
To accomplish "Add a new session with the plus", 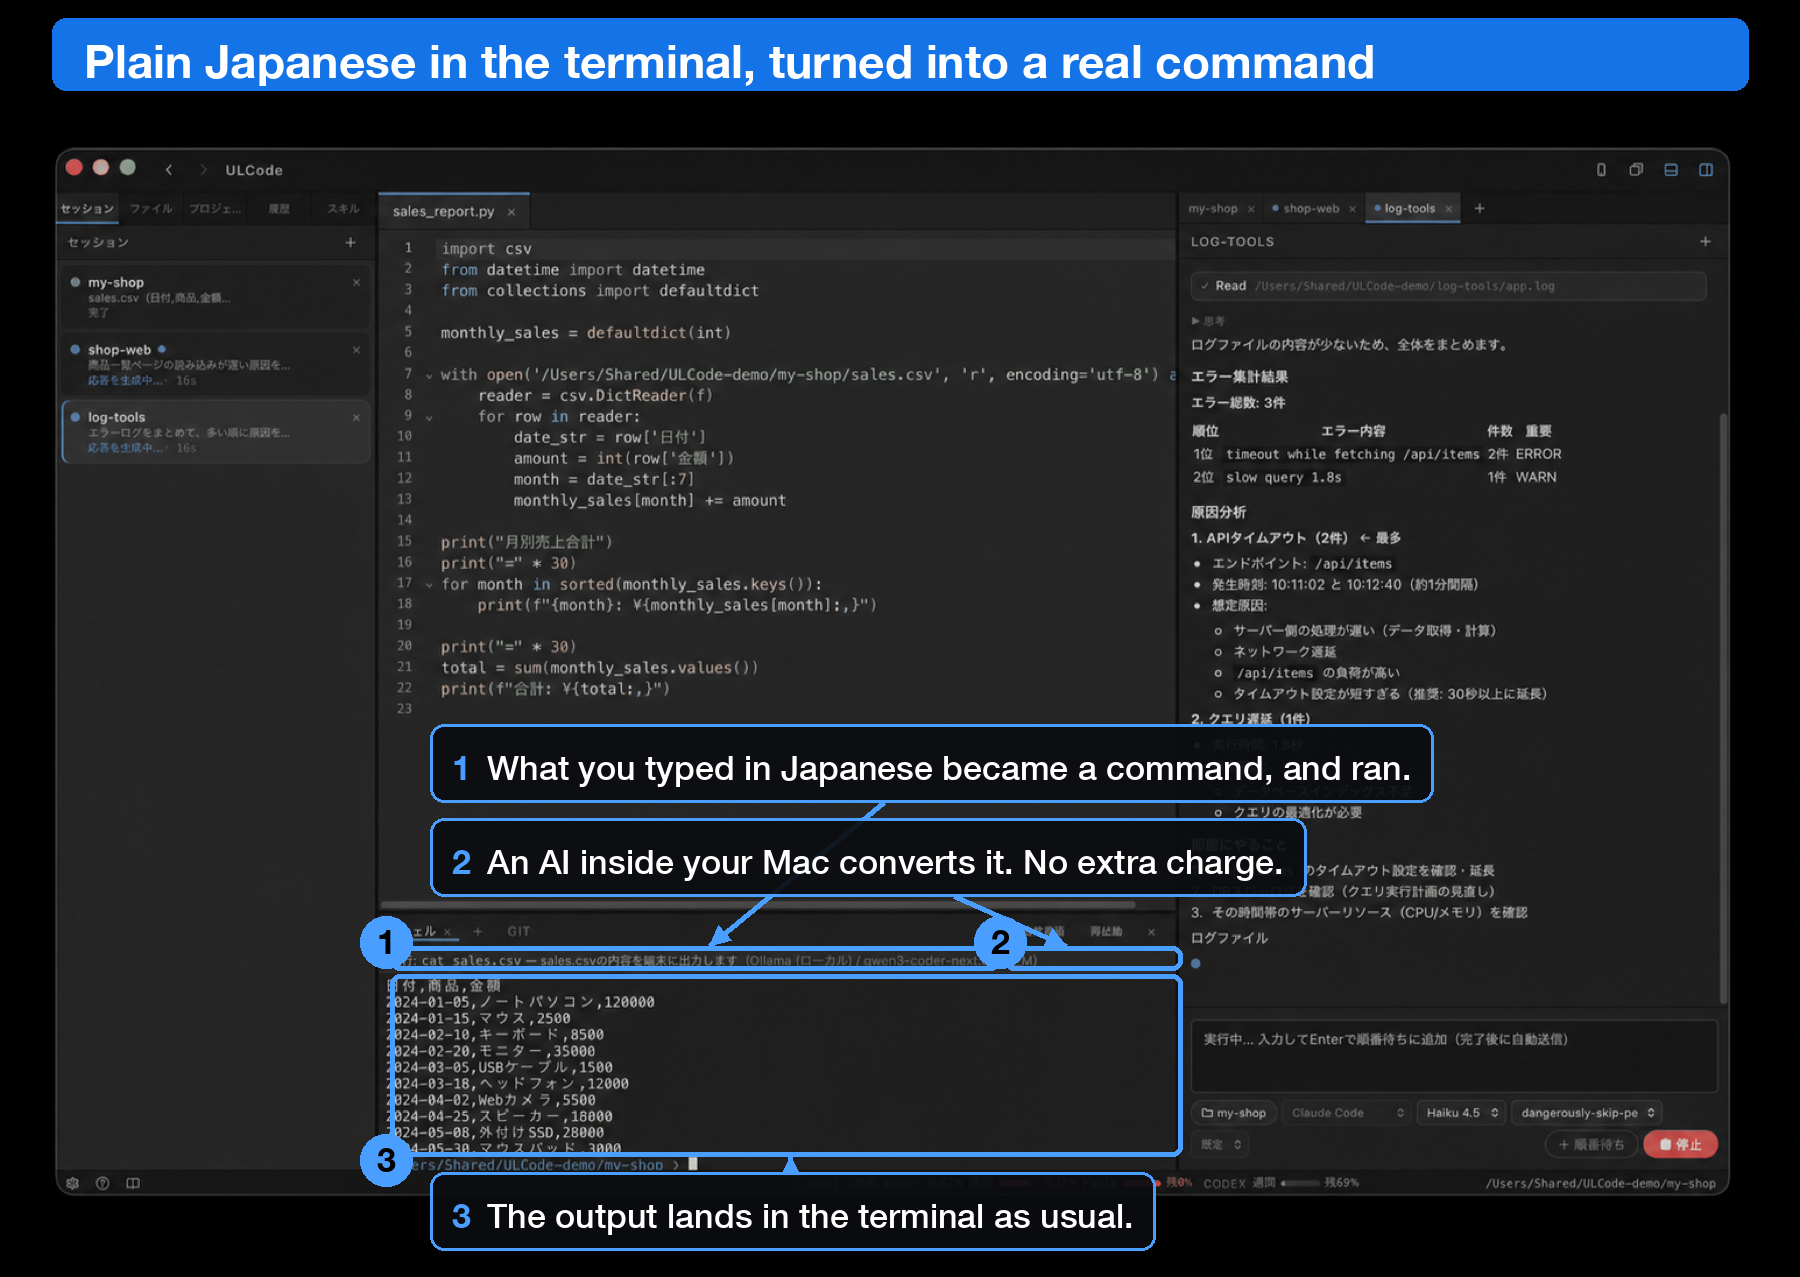I will click(x=350, y=242).
